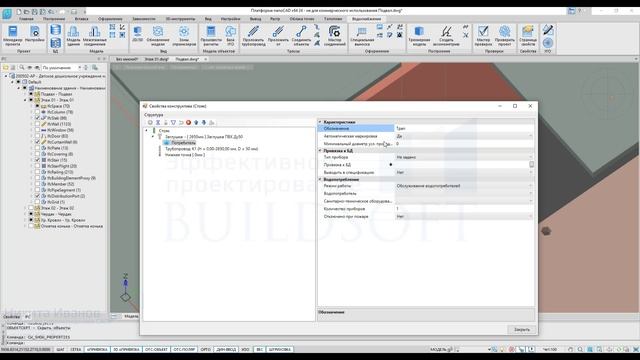
Task: Collapse the Default tree node
Action: (13, 82)
